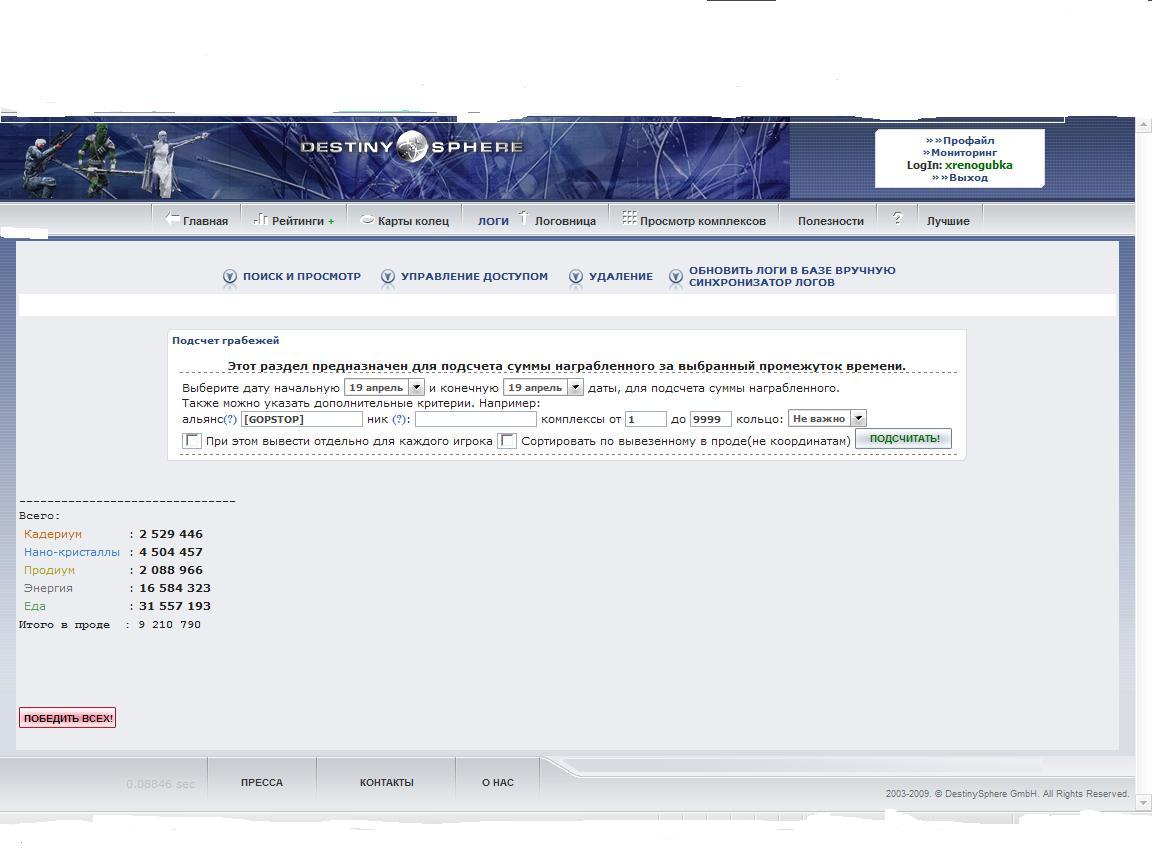Go to the Полезности menu item
1152x864 pixels.
click(x=830, y=221)
